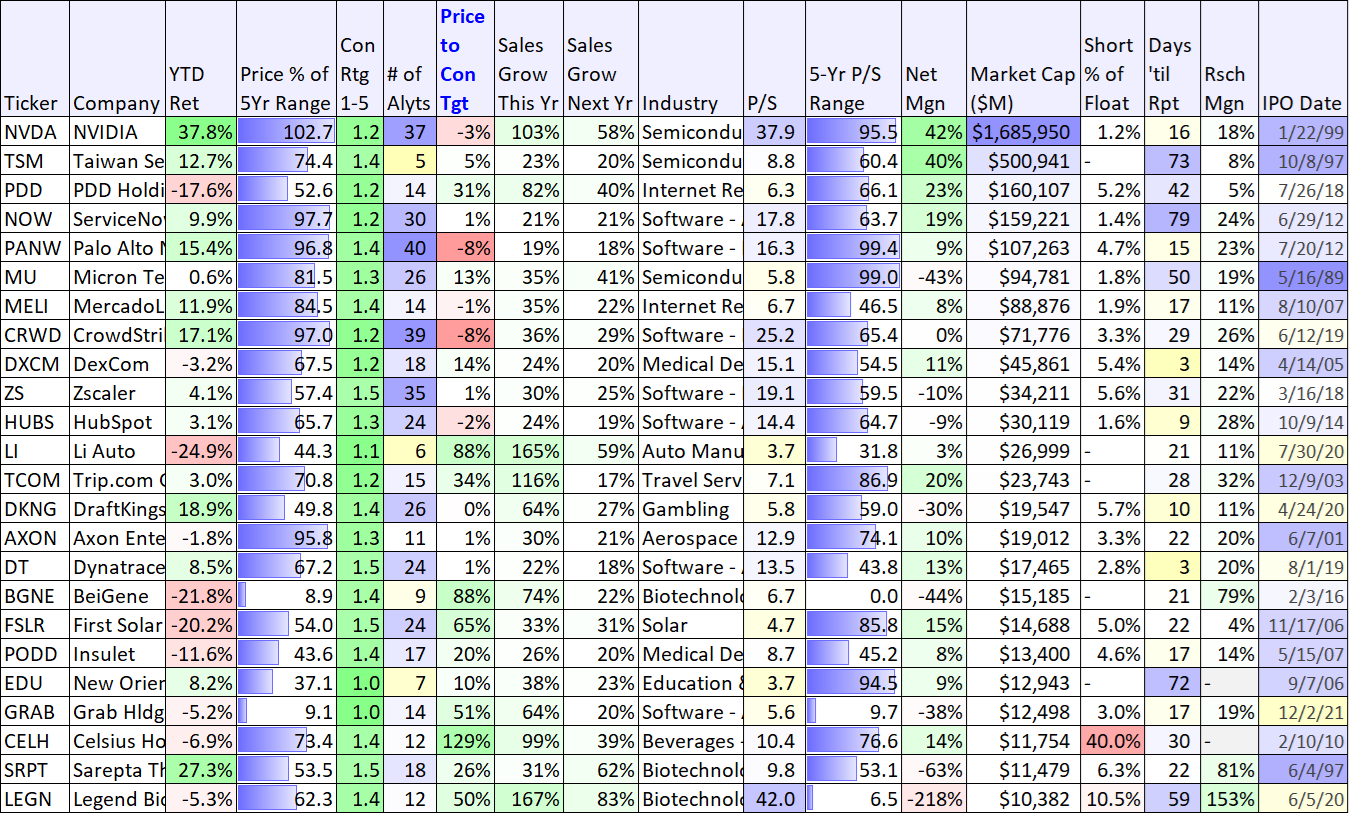Click the First Solar company cell
1350x814 pixels.
tap(117, 625)
